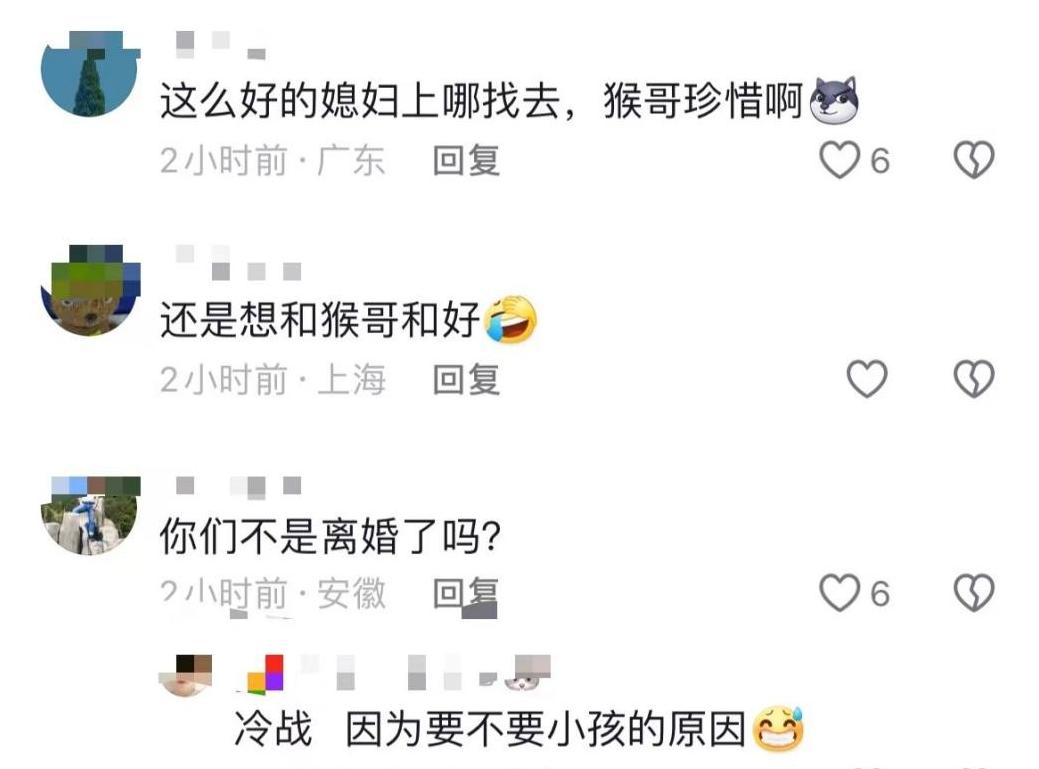Like the 上海 comment about 猴哥和好
The height and width of the screenshot is (769, 1039).
tap(867, 379)
